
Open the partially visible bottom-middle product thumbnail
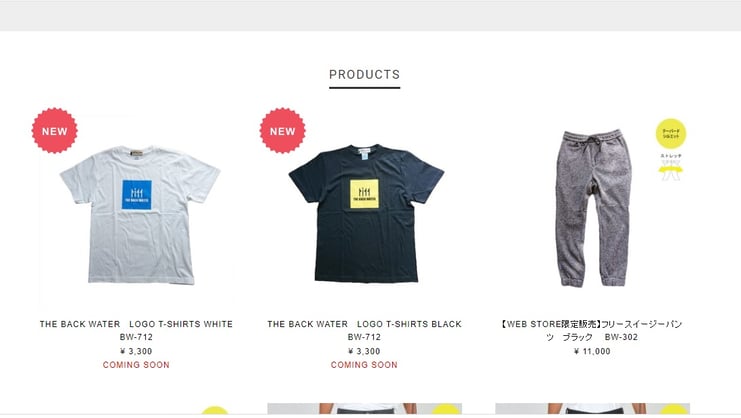click(364, 408)
